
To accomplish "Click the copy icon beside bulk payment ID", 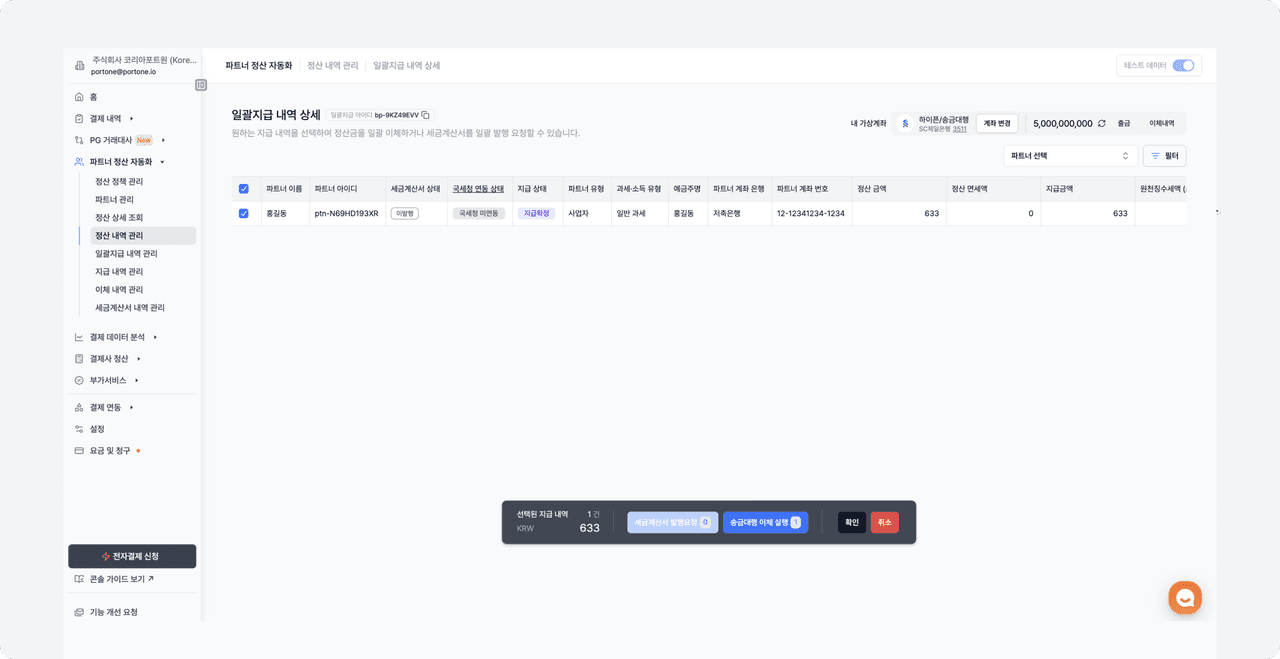I will [x=426, y=115].
